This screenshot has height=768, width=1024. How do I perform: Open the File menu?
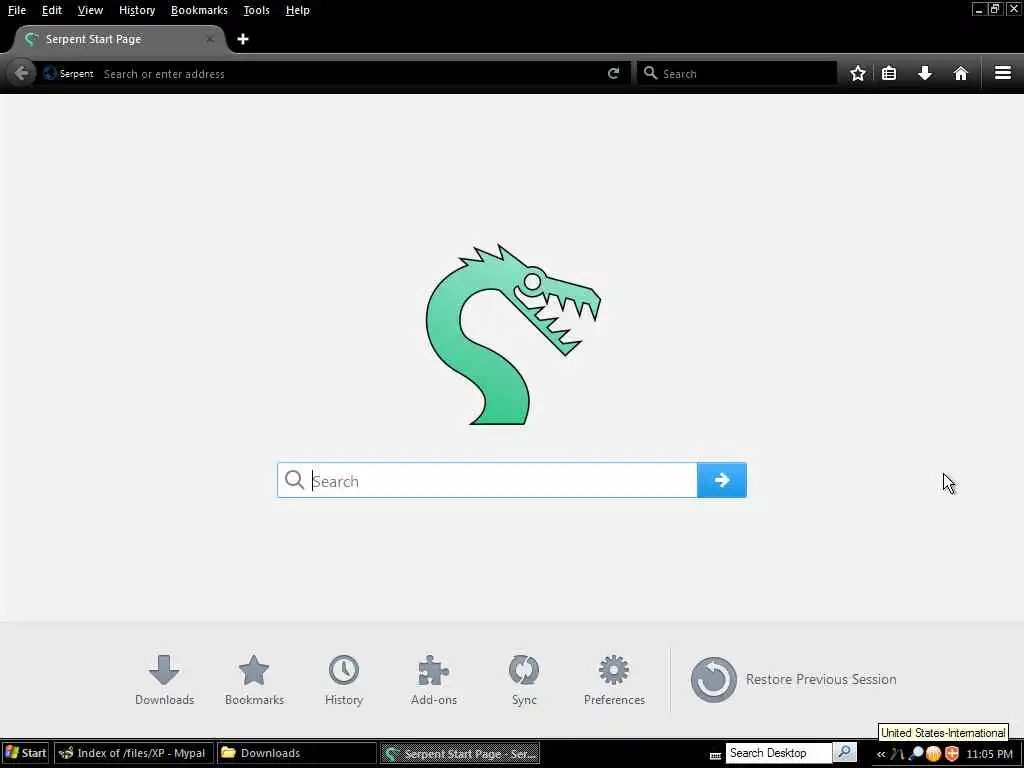pos(16,10)
